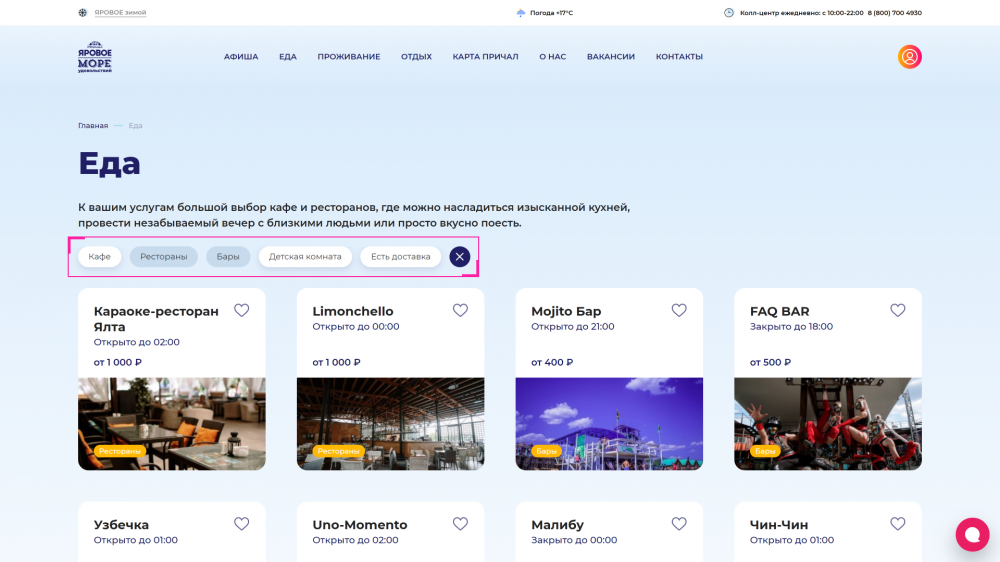Clear filters with the X button
This screenshot has height=562, width=1000.
[459, 257]
